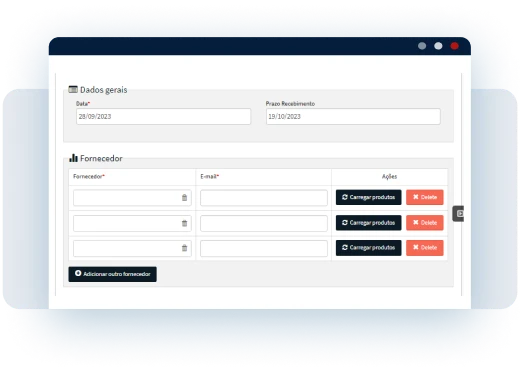Click the Fornecedor column header label

pyautogui.click(x=89, y=176)
